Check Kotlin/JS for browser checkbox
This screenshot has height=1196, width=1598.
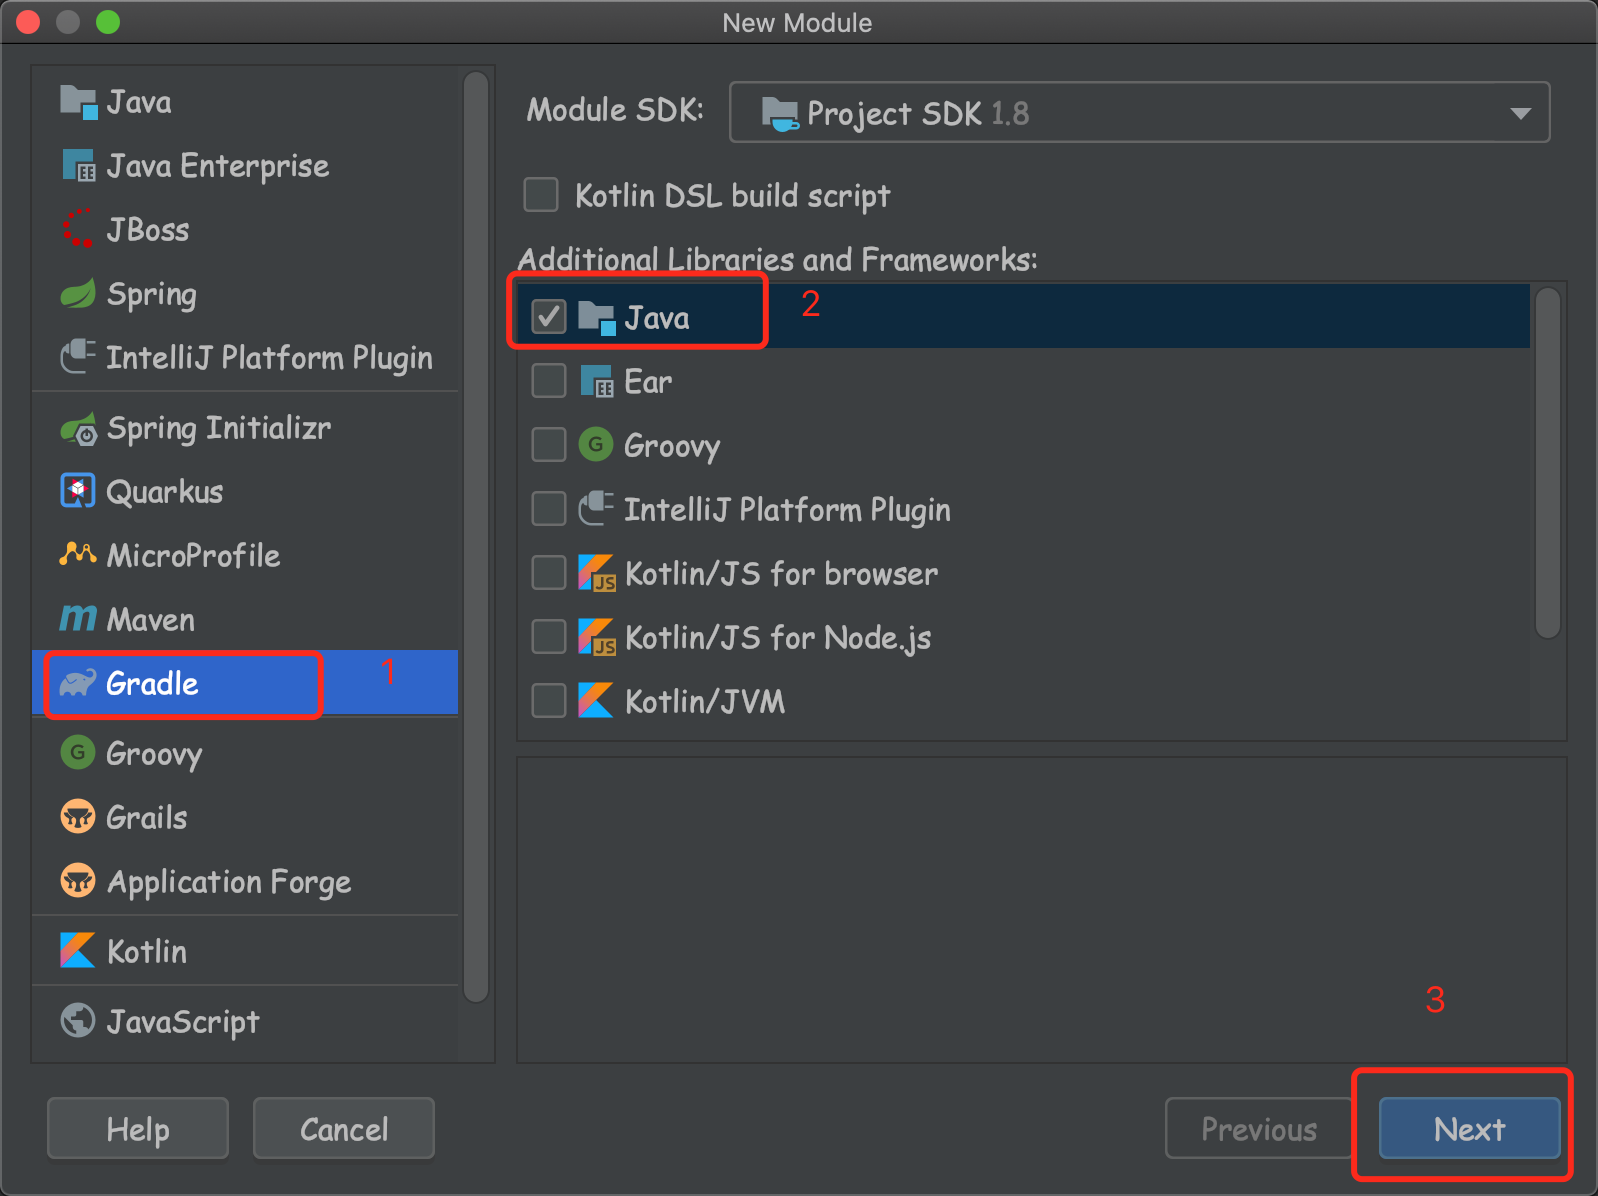[x=548, y=573]
